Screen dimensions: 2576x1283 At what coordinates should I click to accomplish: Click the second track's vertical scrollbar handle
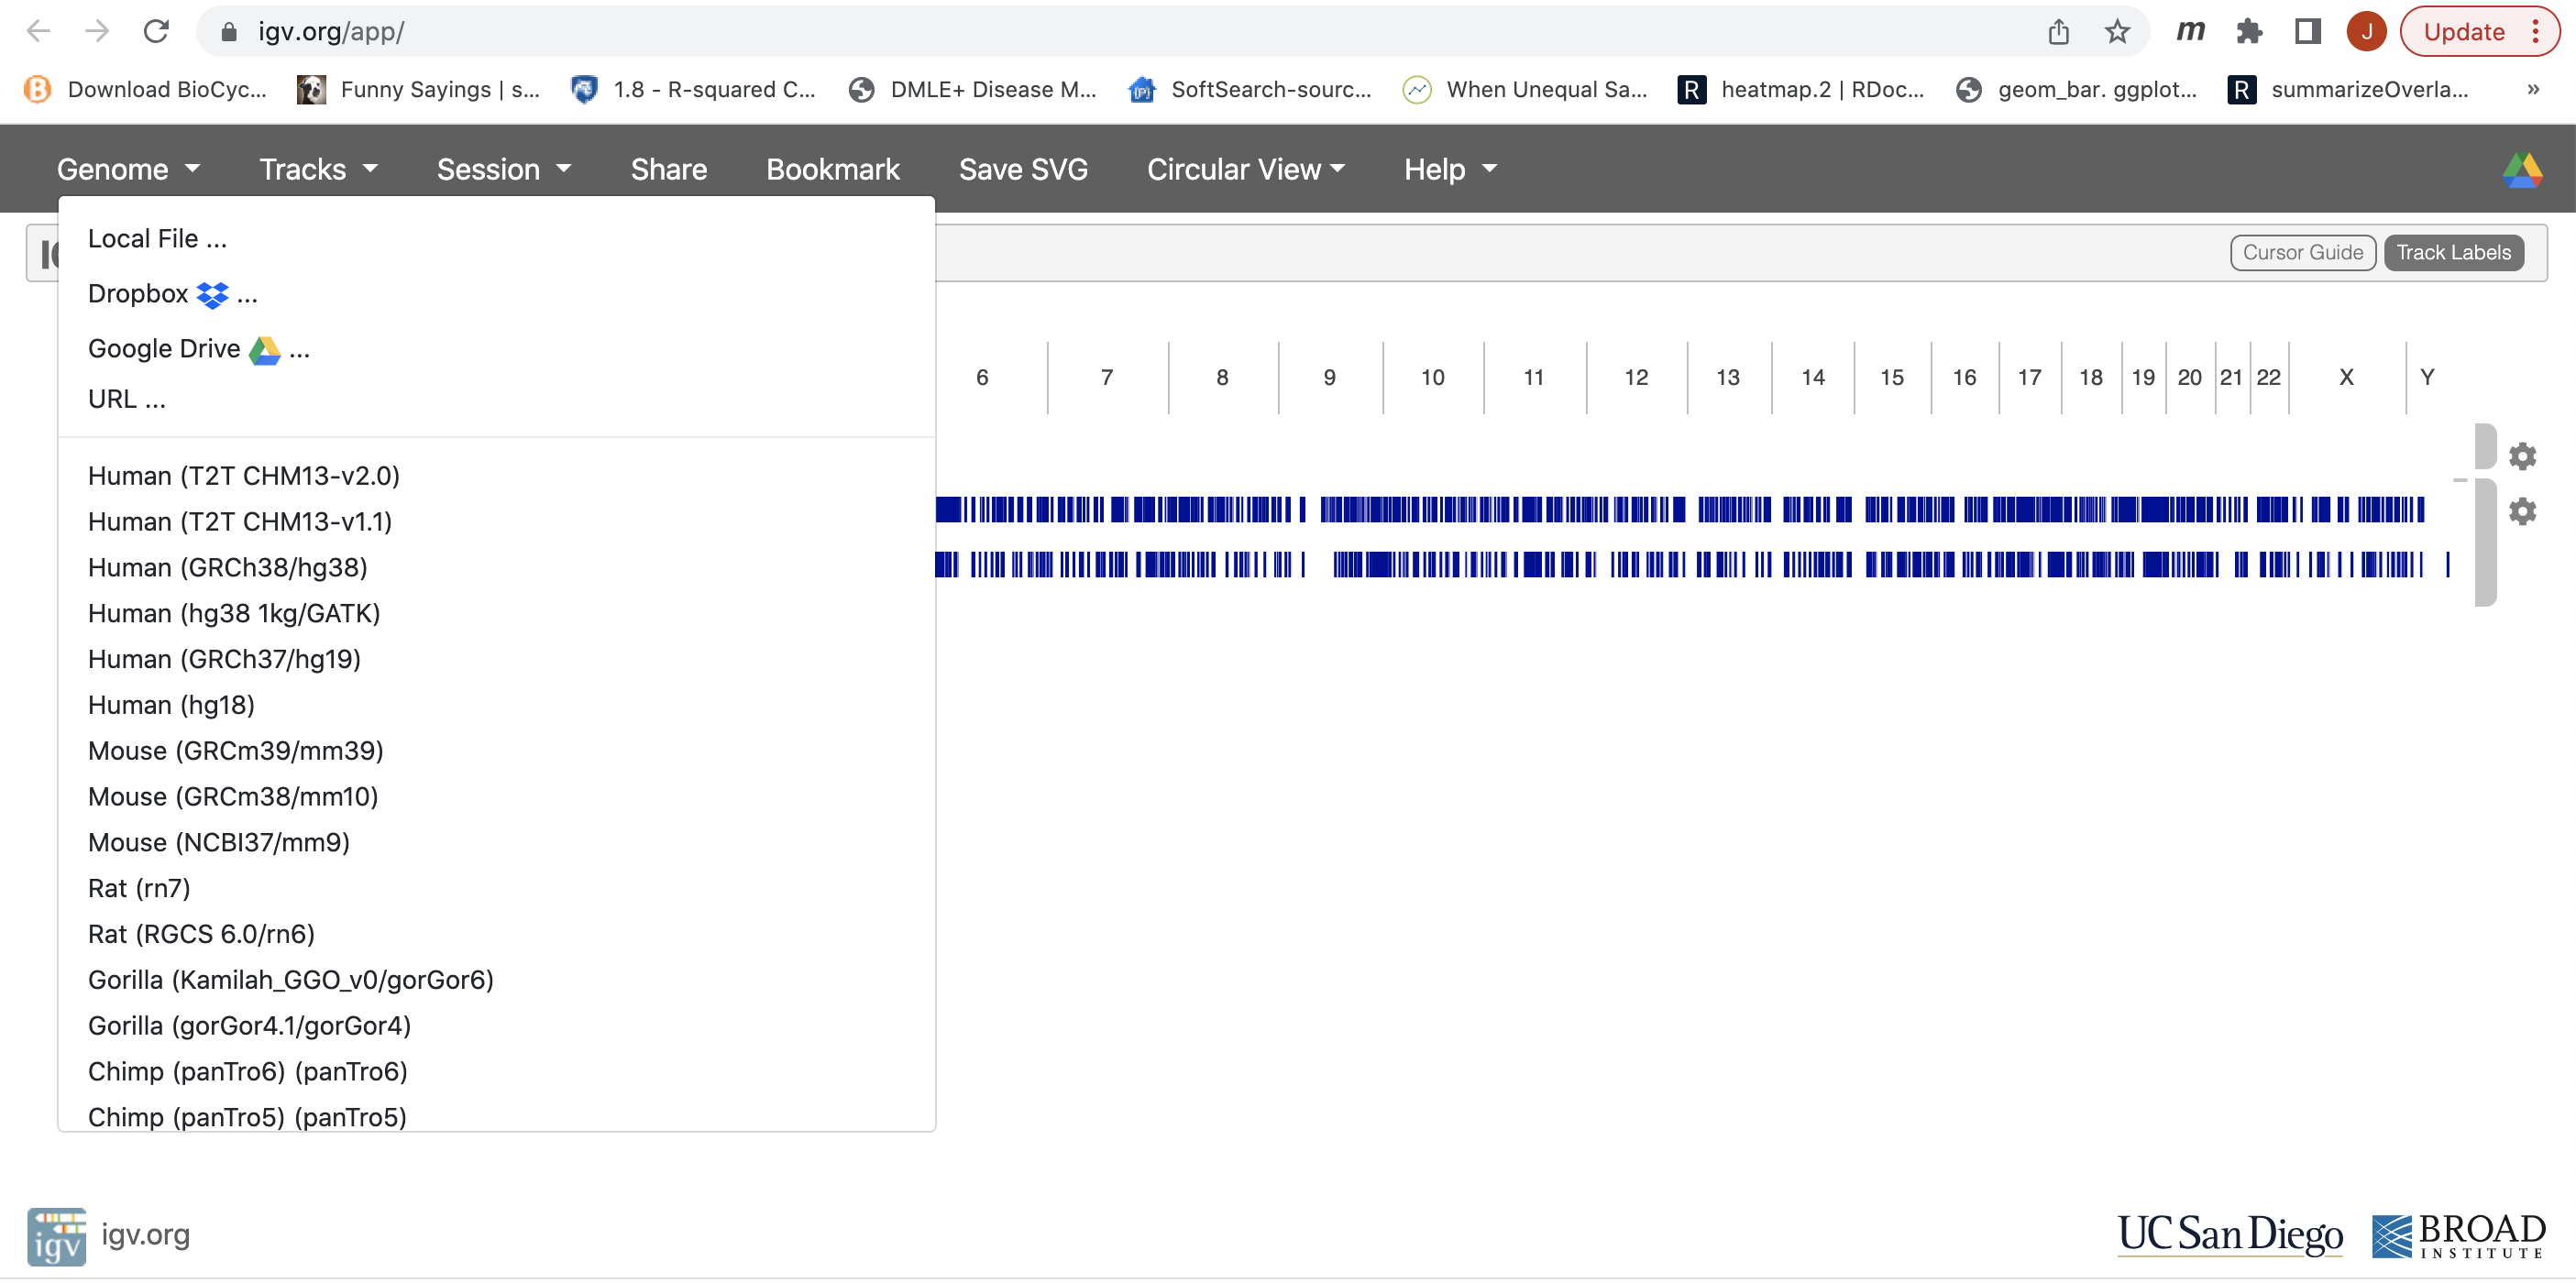tap(2485, 543)
